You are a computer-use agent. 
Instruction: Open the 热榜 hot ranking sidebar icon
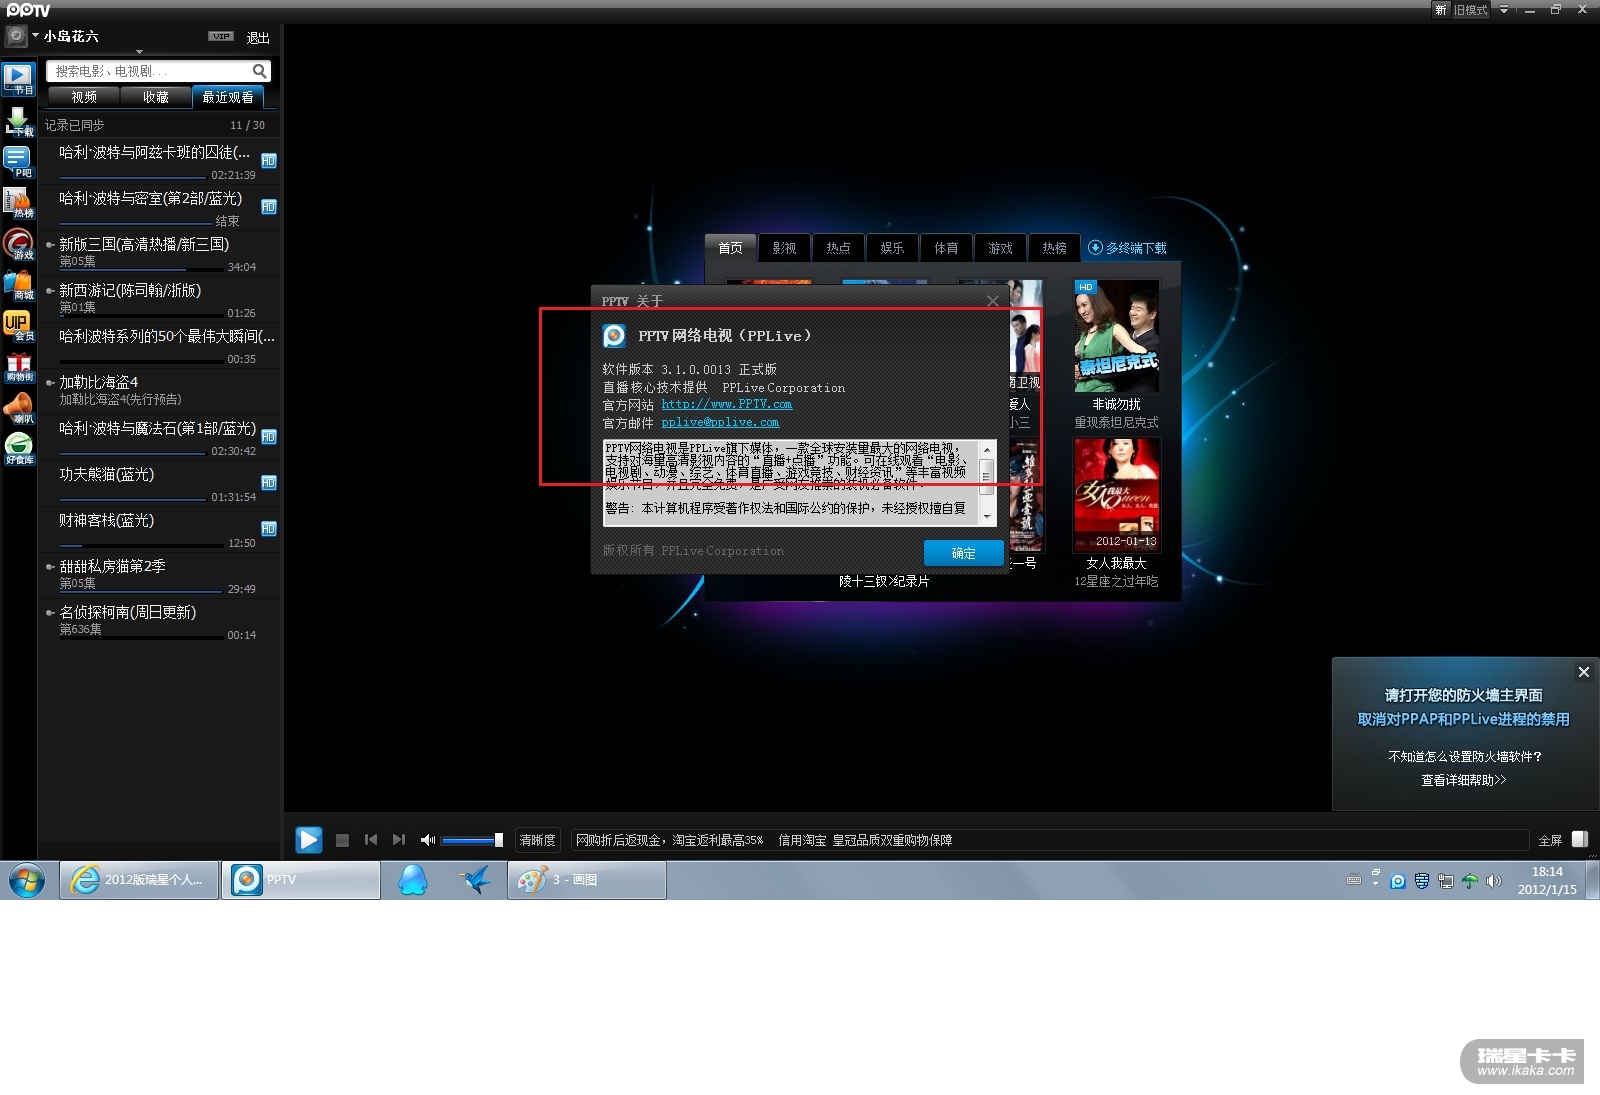click(18, 202)
